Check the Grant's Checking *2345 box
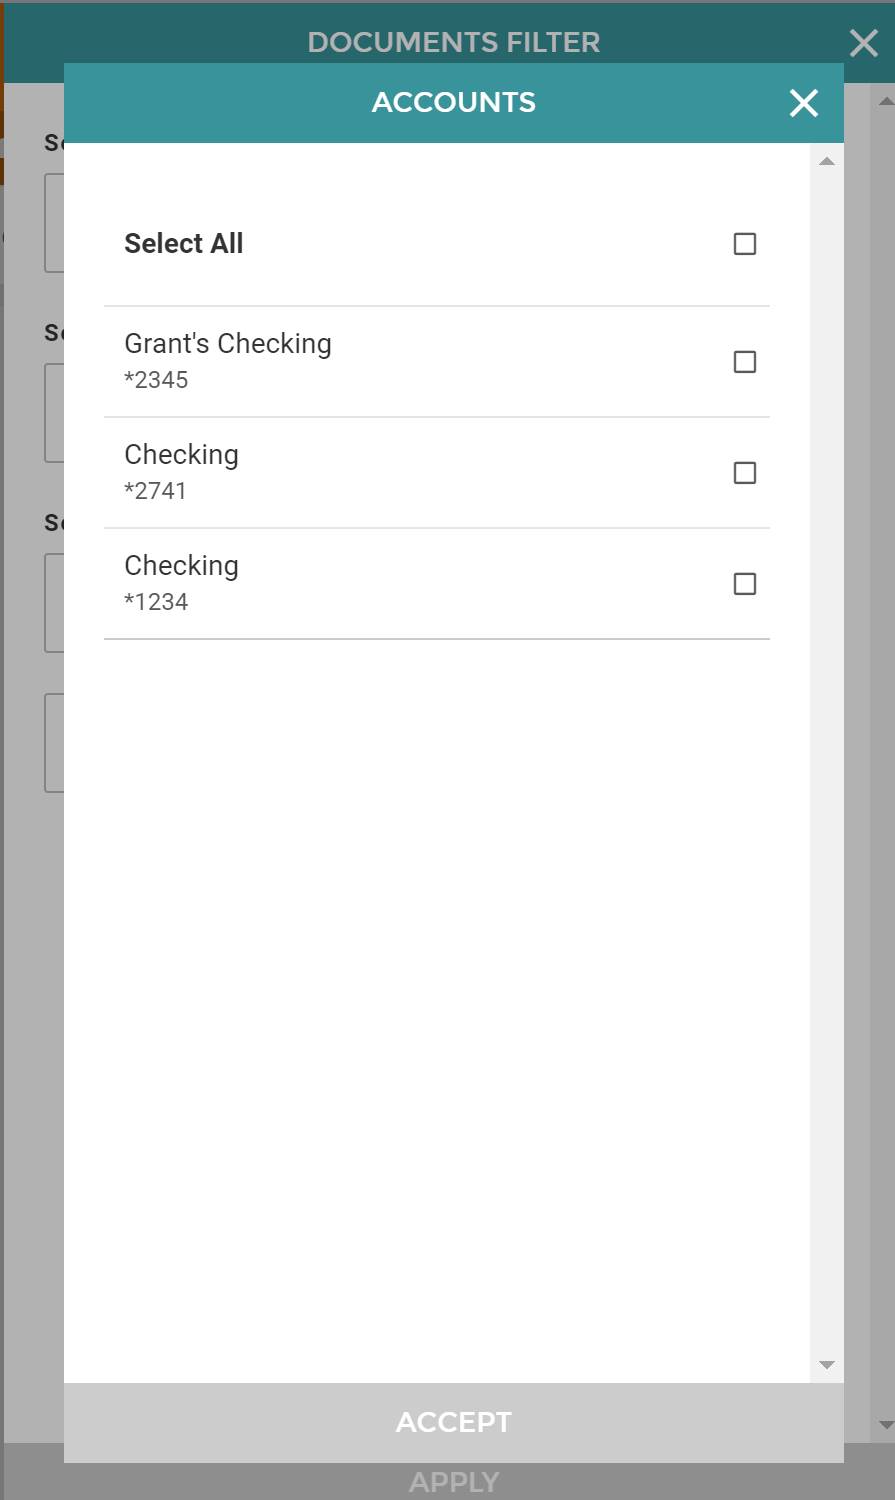 click(x=745, y=362)
